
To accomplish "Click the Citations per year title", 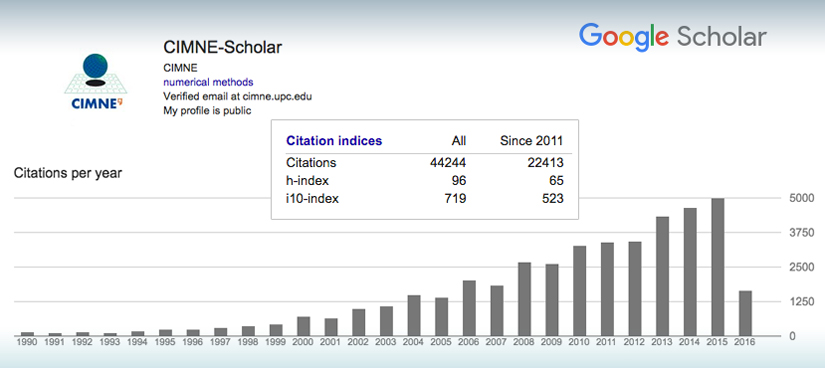I will tap(68, 173).
